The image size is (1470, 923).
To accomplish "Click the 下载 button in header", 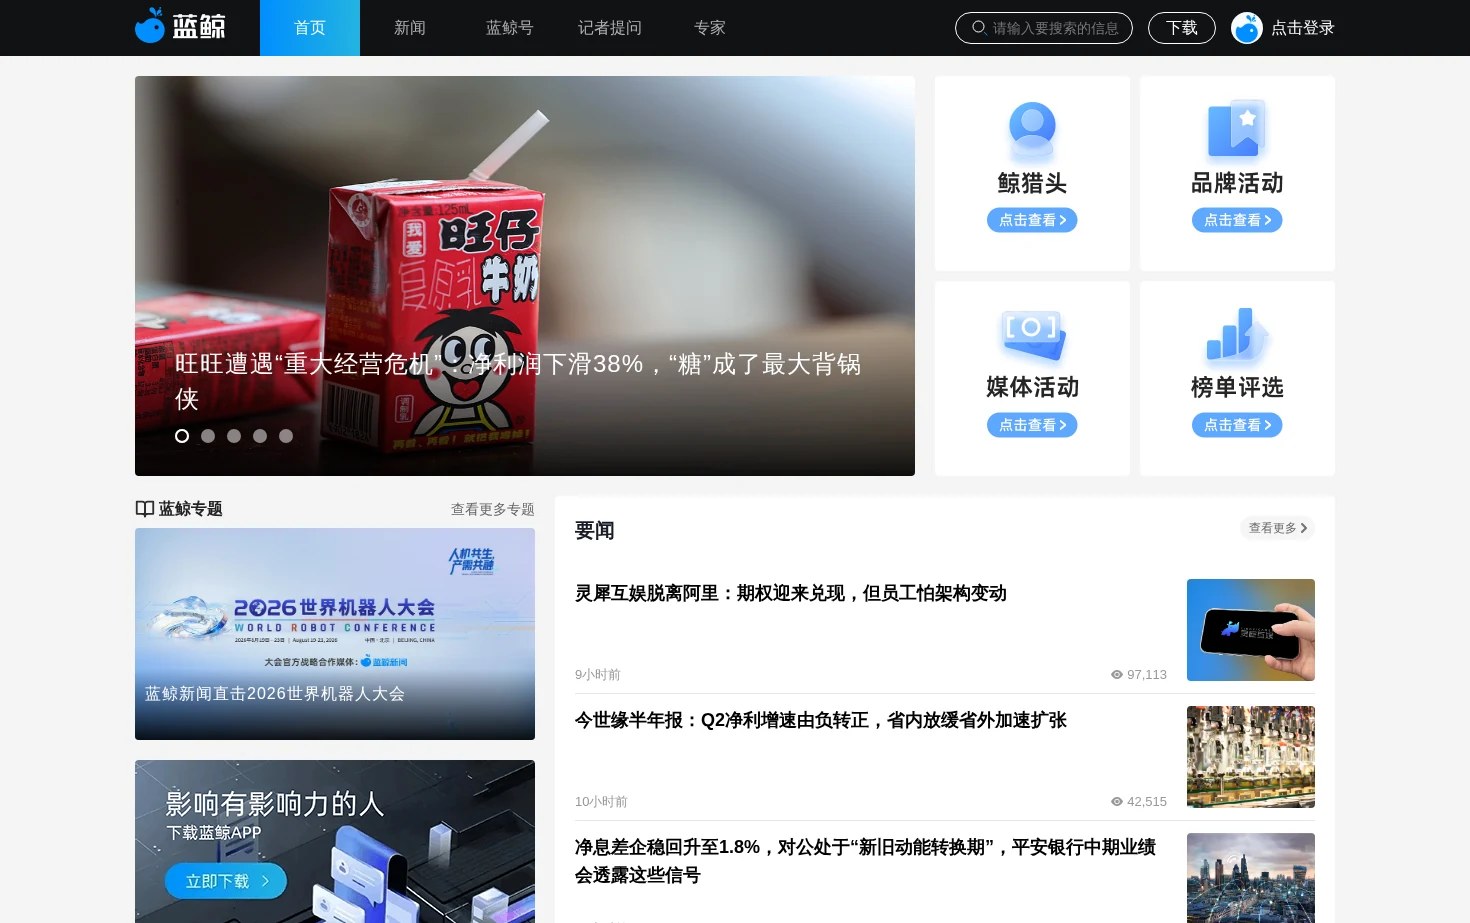I will 1182,28.
